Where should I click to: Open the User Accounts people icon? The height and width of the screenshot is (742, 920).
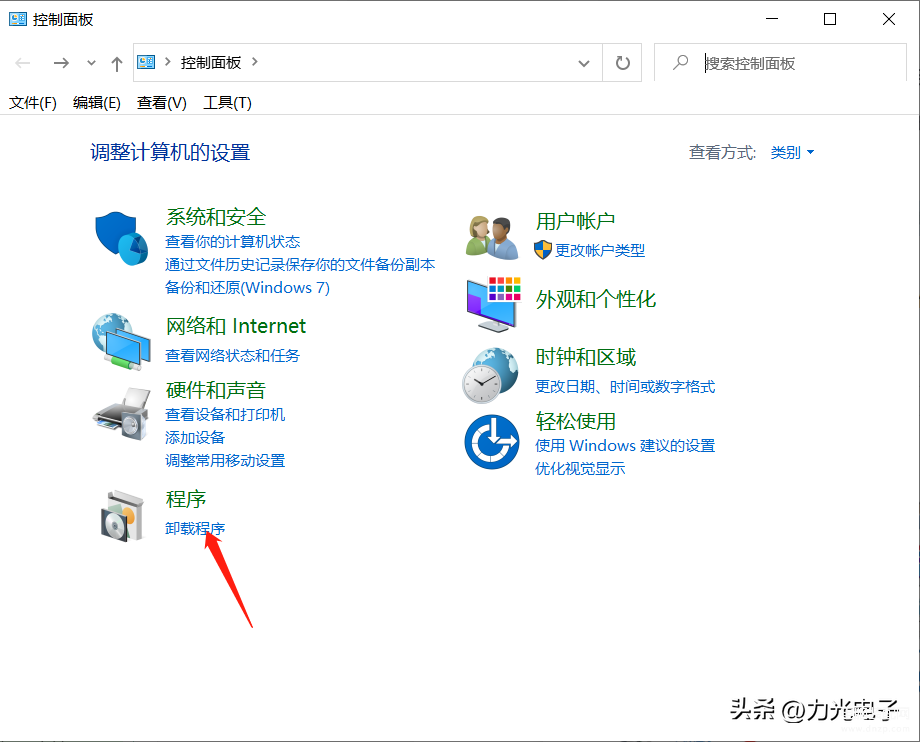[x=492, y=238]
